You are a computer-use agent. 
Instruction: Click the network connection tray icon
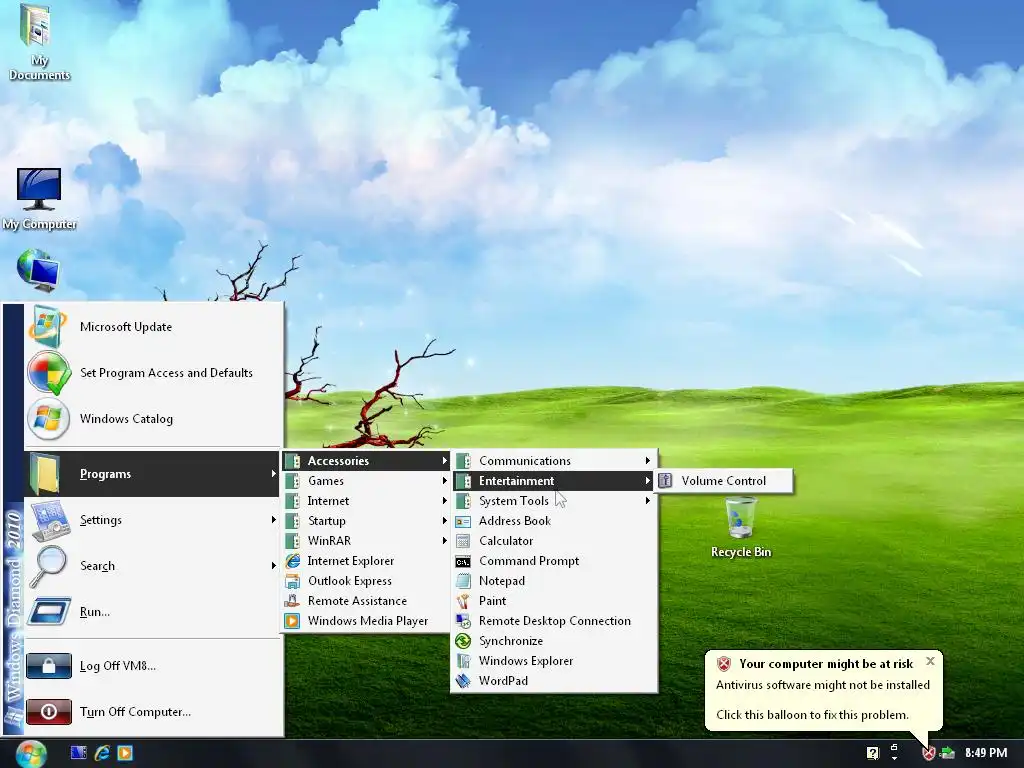[x=947, y=753]
